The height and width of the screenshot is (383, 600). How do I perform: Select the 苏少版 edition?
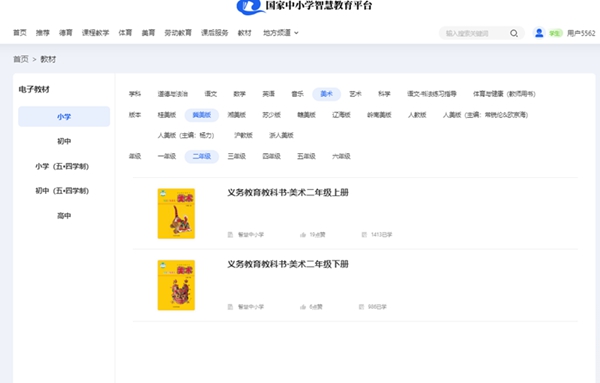click(271, 115)
